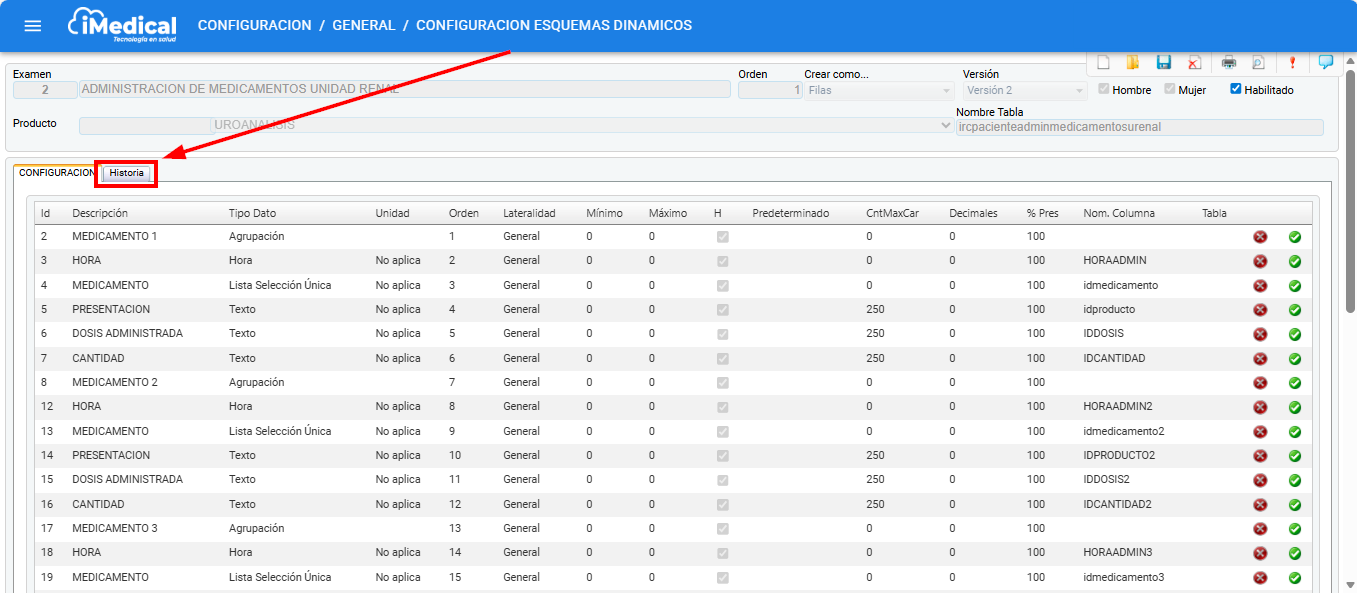The height and width of the screenshot is (593, 1357).
Task: Click green check on HORA row Id 3
Action: 1295,261
